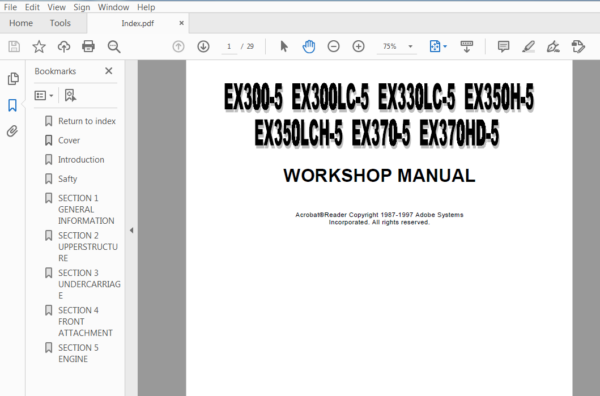Open SECTION 2 UPPERSTRUCTURE bookmark

(88, 247)
